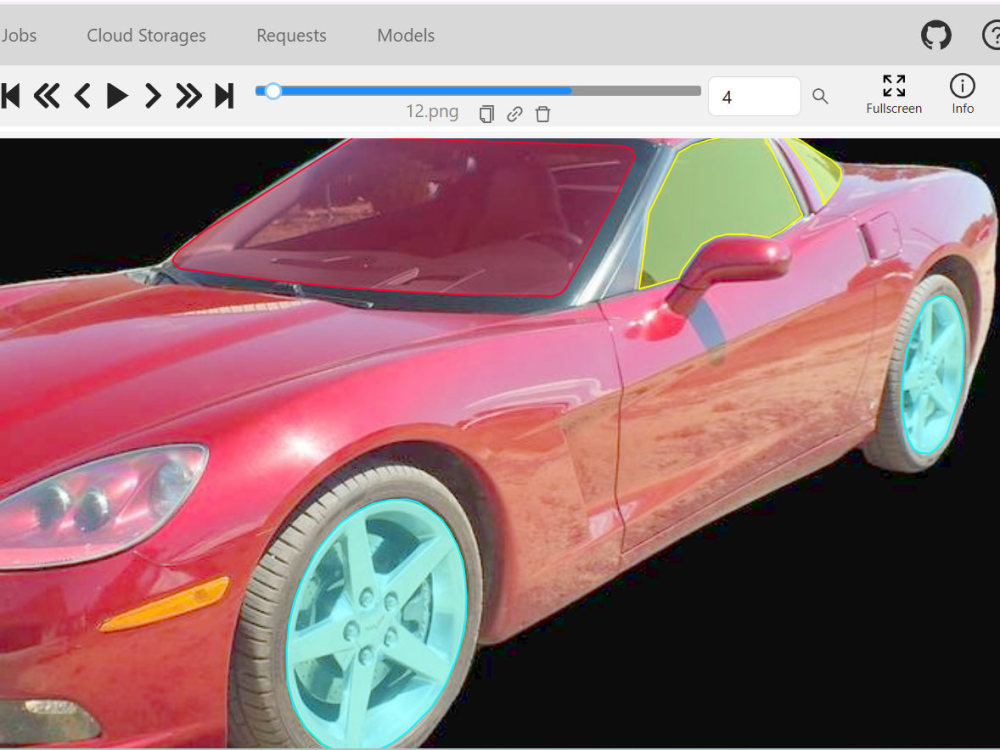Image resolution: width=1000 pixels, height=750 pixels.
Task: Click the frame slider handle
Action: coord(273,91)
